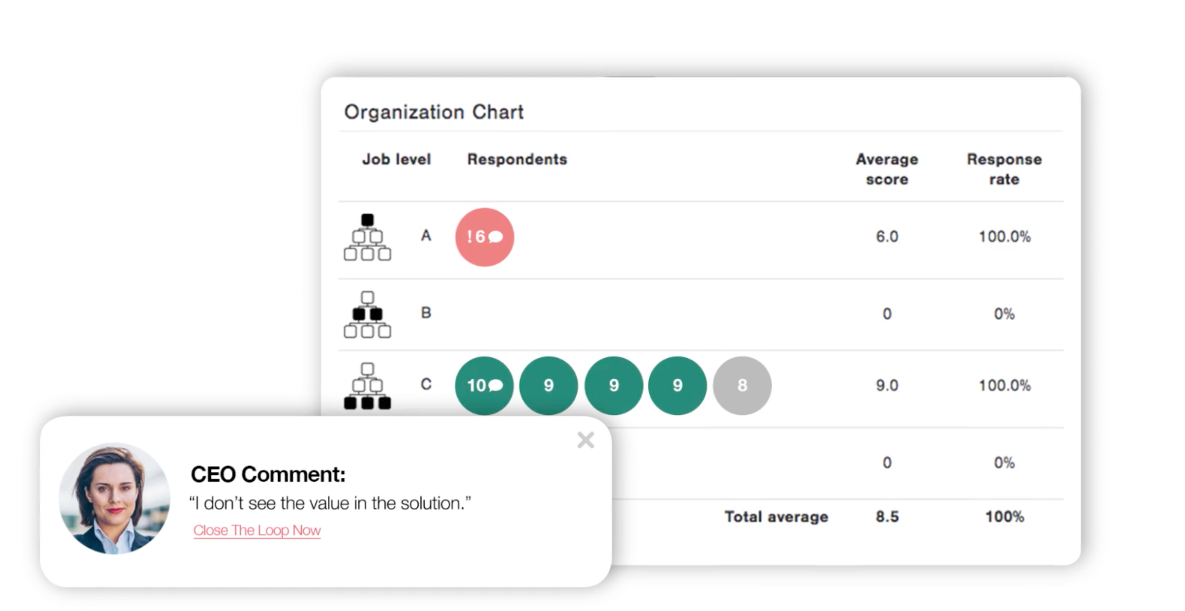Click the job level B hierarchy icon
This screenshot has height=611, width=1185.
(x=367, y=315)
